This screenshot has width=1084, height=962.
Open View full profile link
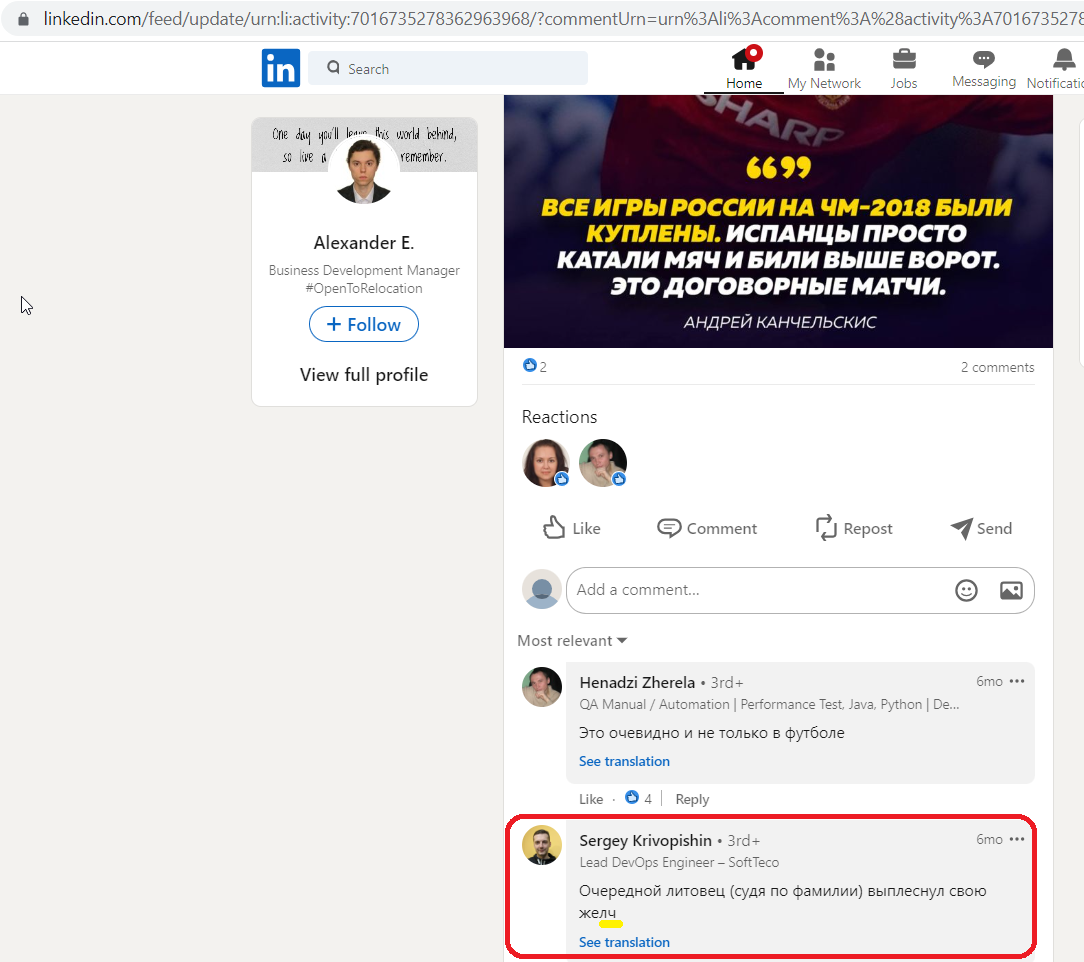pyautogui.click(x=364, y=375)
